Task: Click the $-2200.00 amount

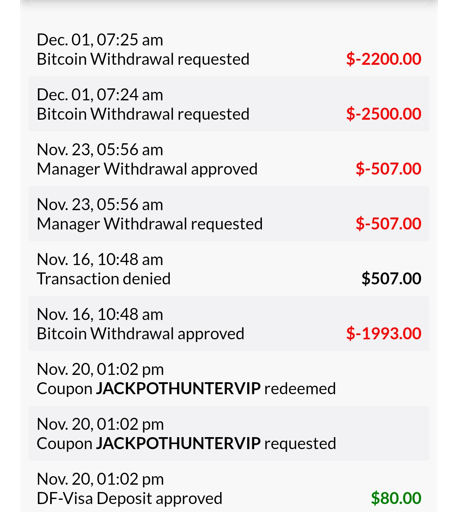Action: [384, 59]
